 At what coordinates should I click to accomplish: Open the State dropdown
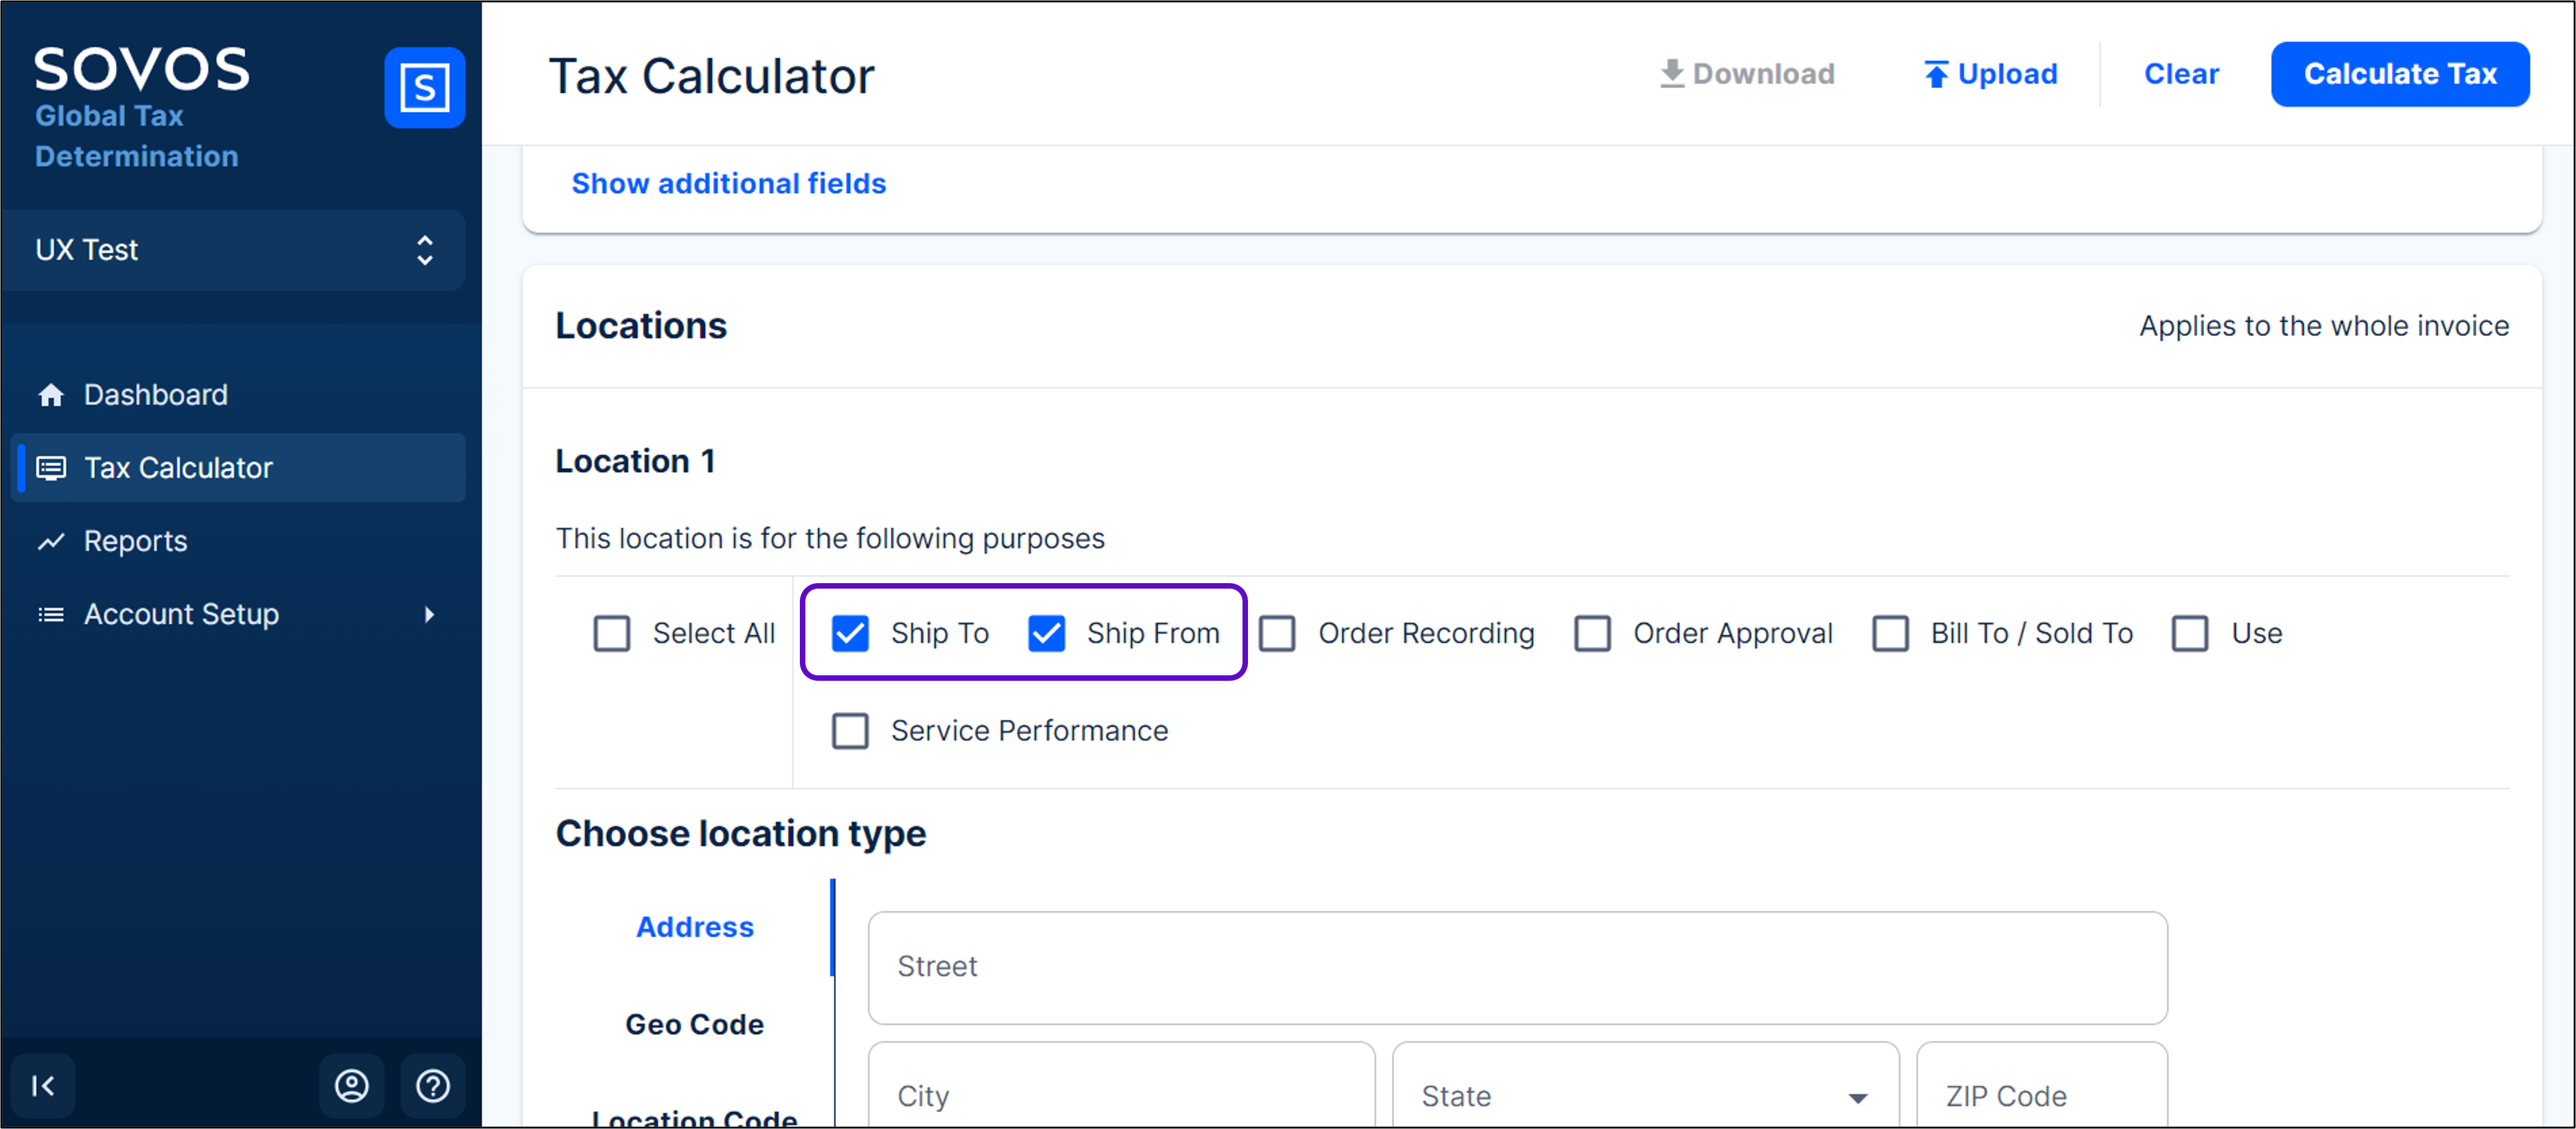1644,1096
